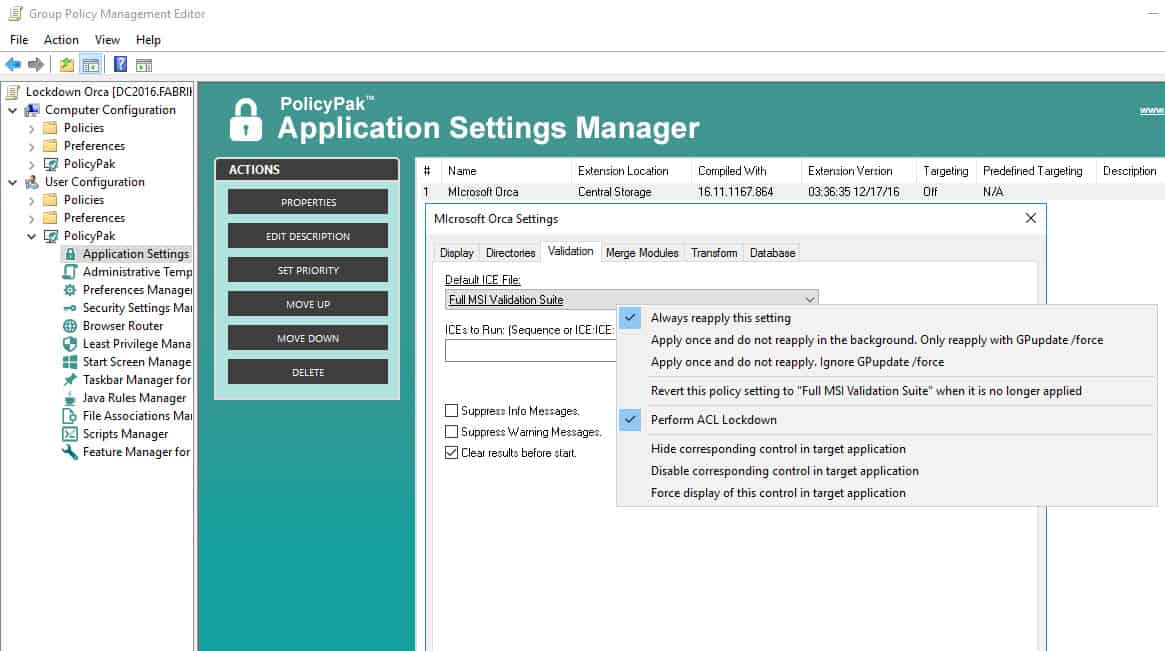Viewport: 1165px width, 651px height.
Task: Collapse PolicyPak under User Configuration
Action: [31, 236]
